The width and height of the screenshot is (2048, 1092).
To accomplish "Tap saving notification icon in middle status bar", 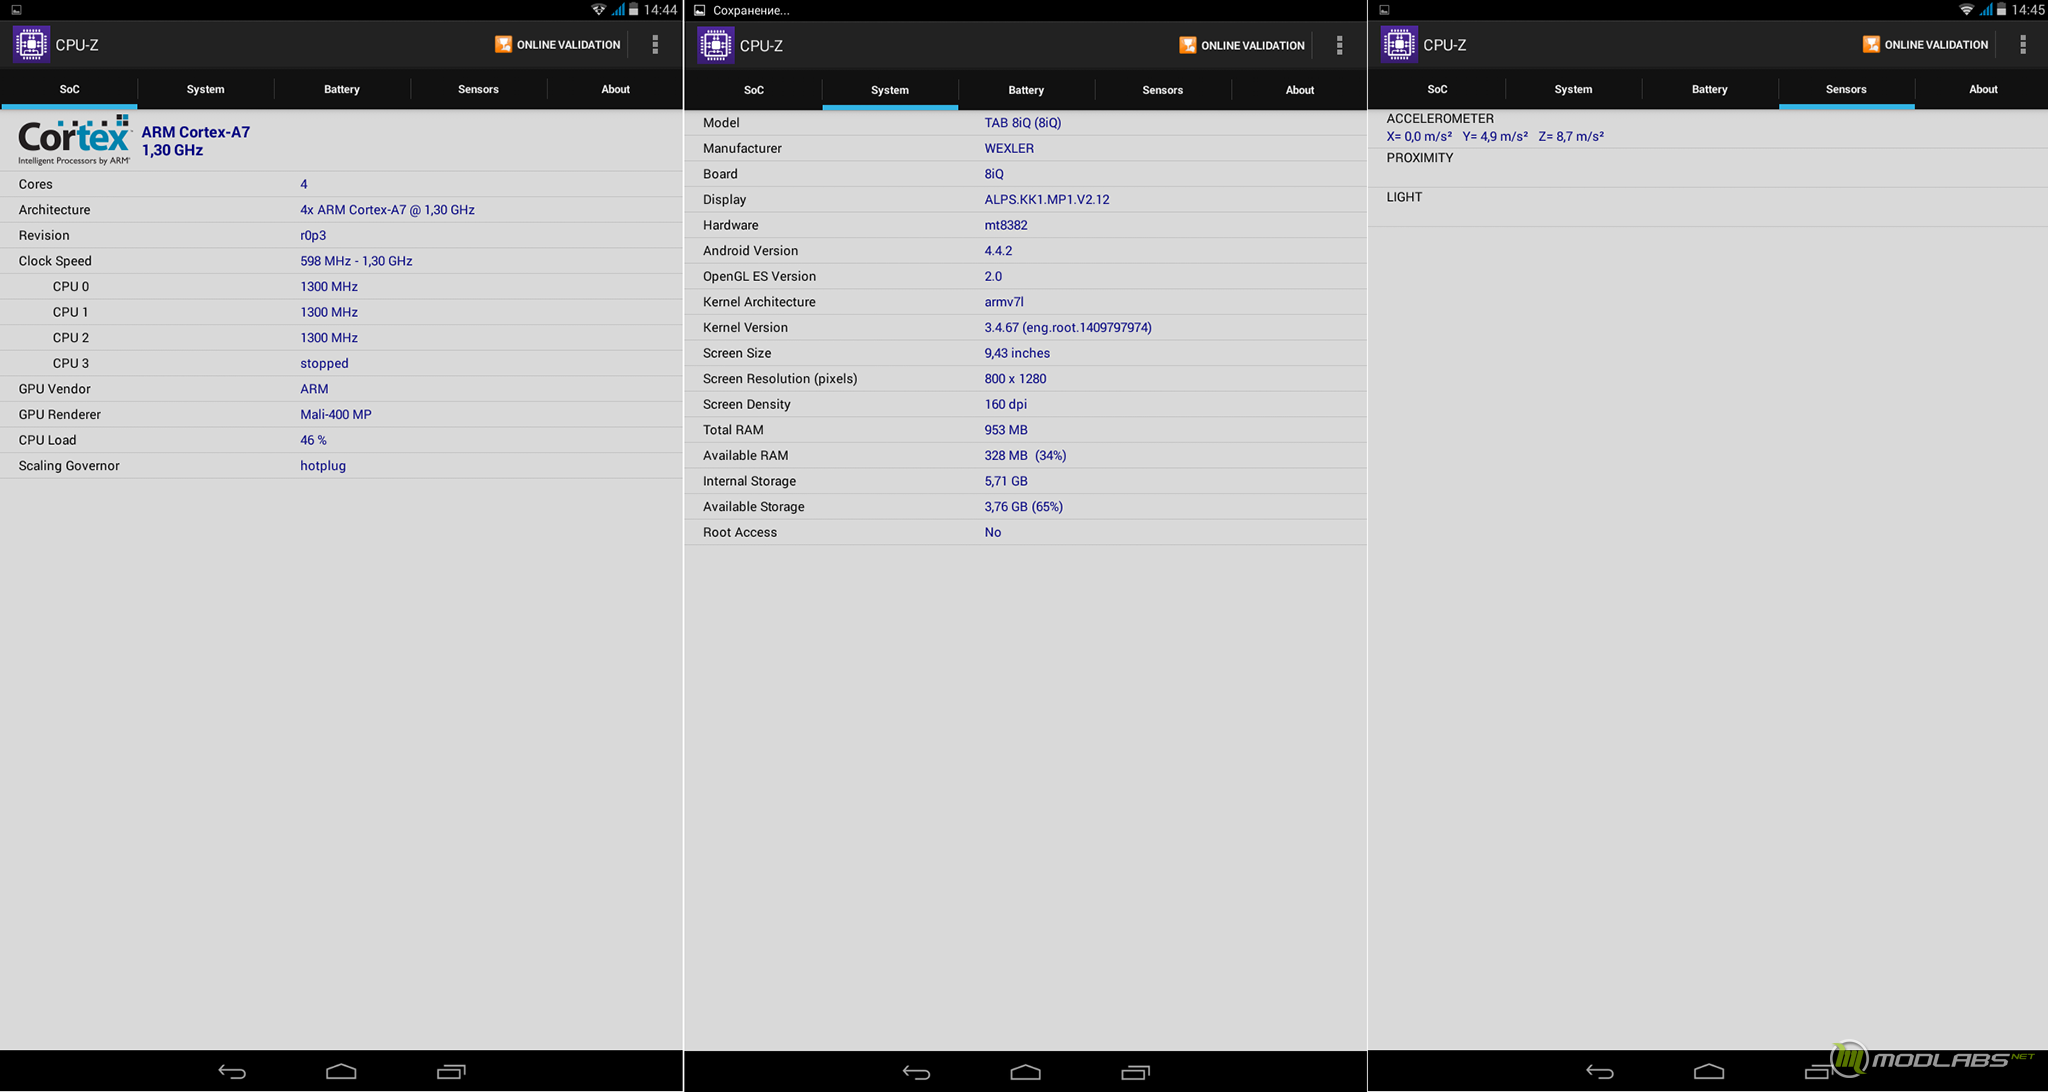I will coord(699,10).
